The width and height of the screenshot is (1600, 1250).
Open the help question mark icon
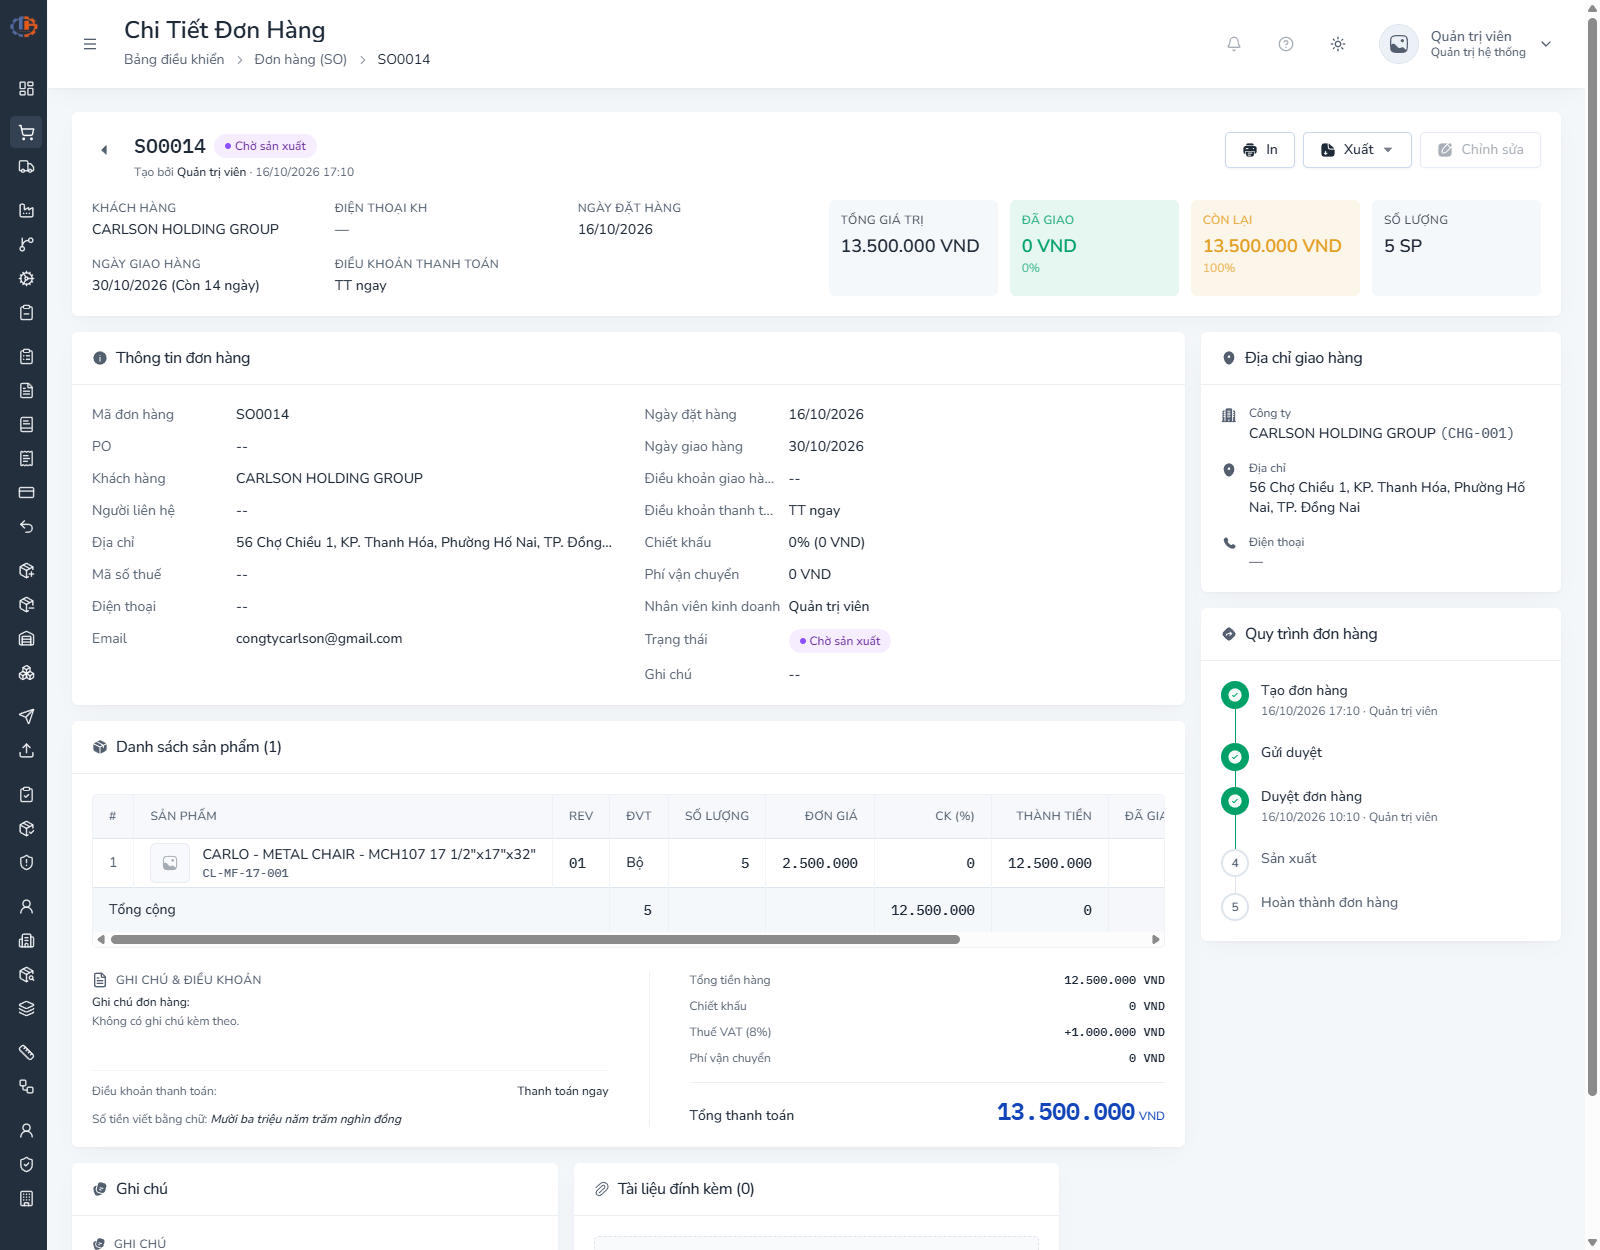coord(1286,44)
